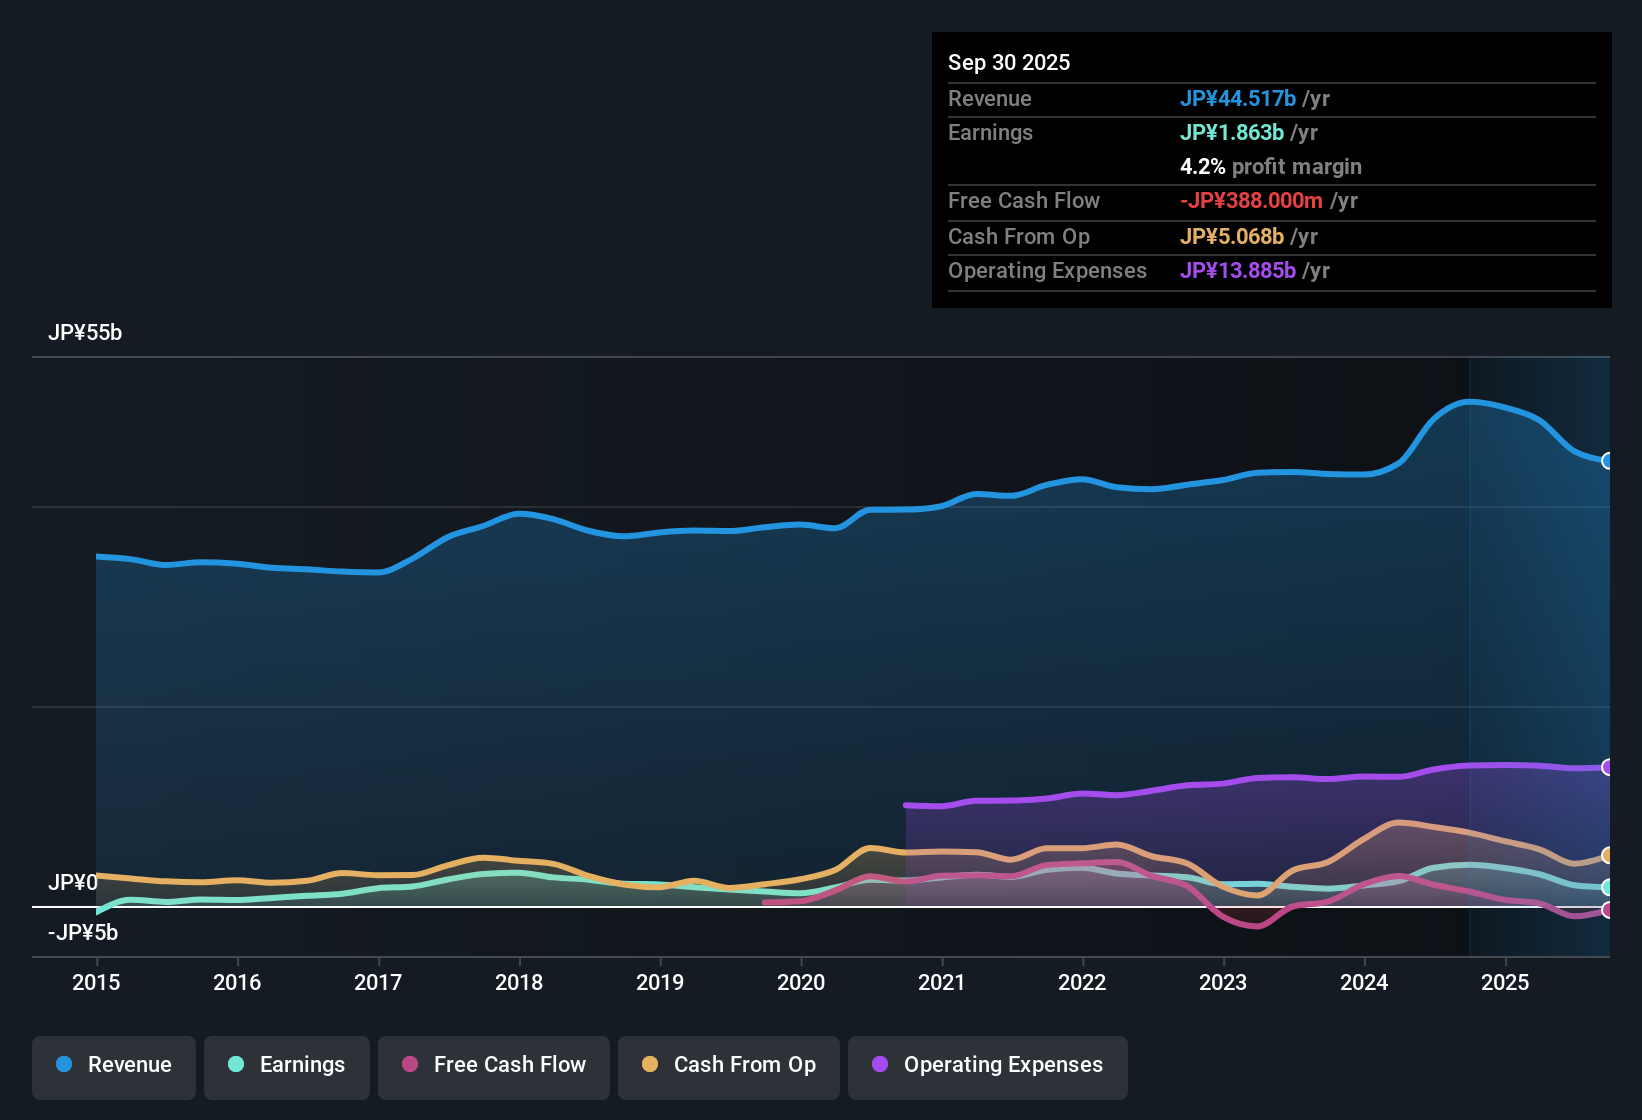
Task: Open the Earnings legend chip options
Action: click(286, 1065)
